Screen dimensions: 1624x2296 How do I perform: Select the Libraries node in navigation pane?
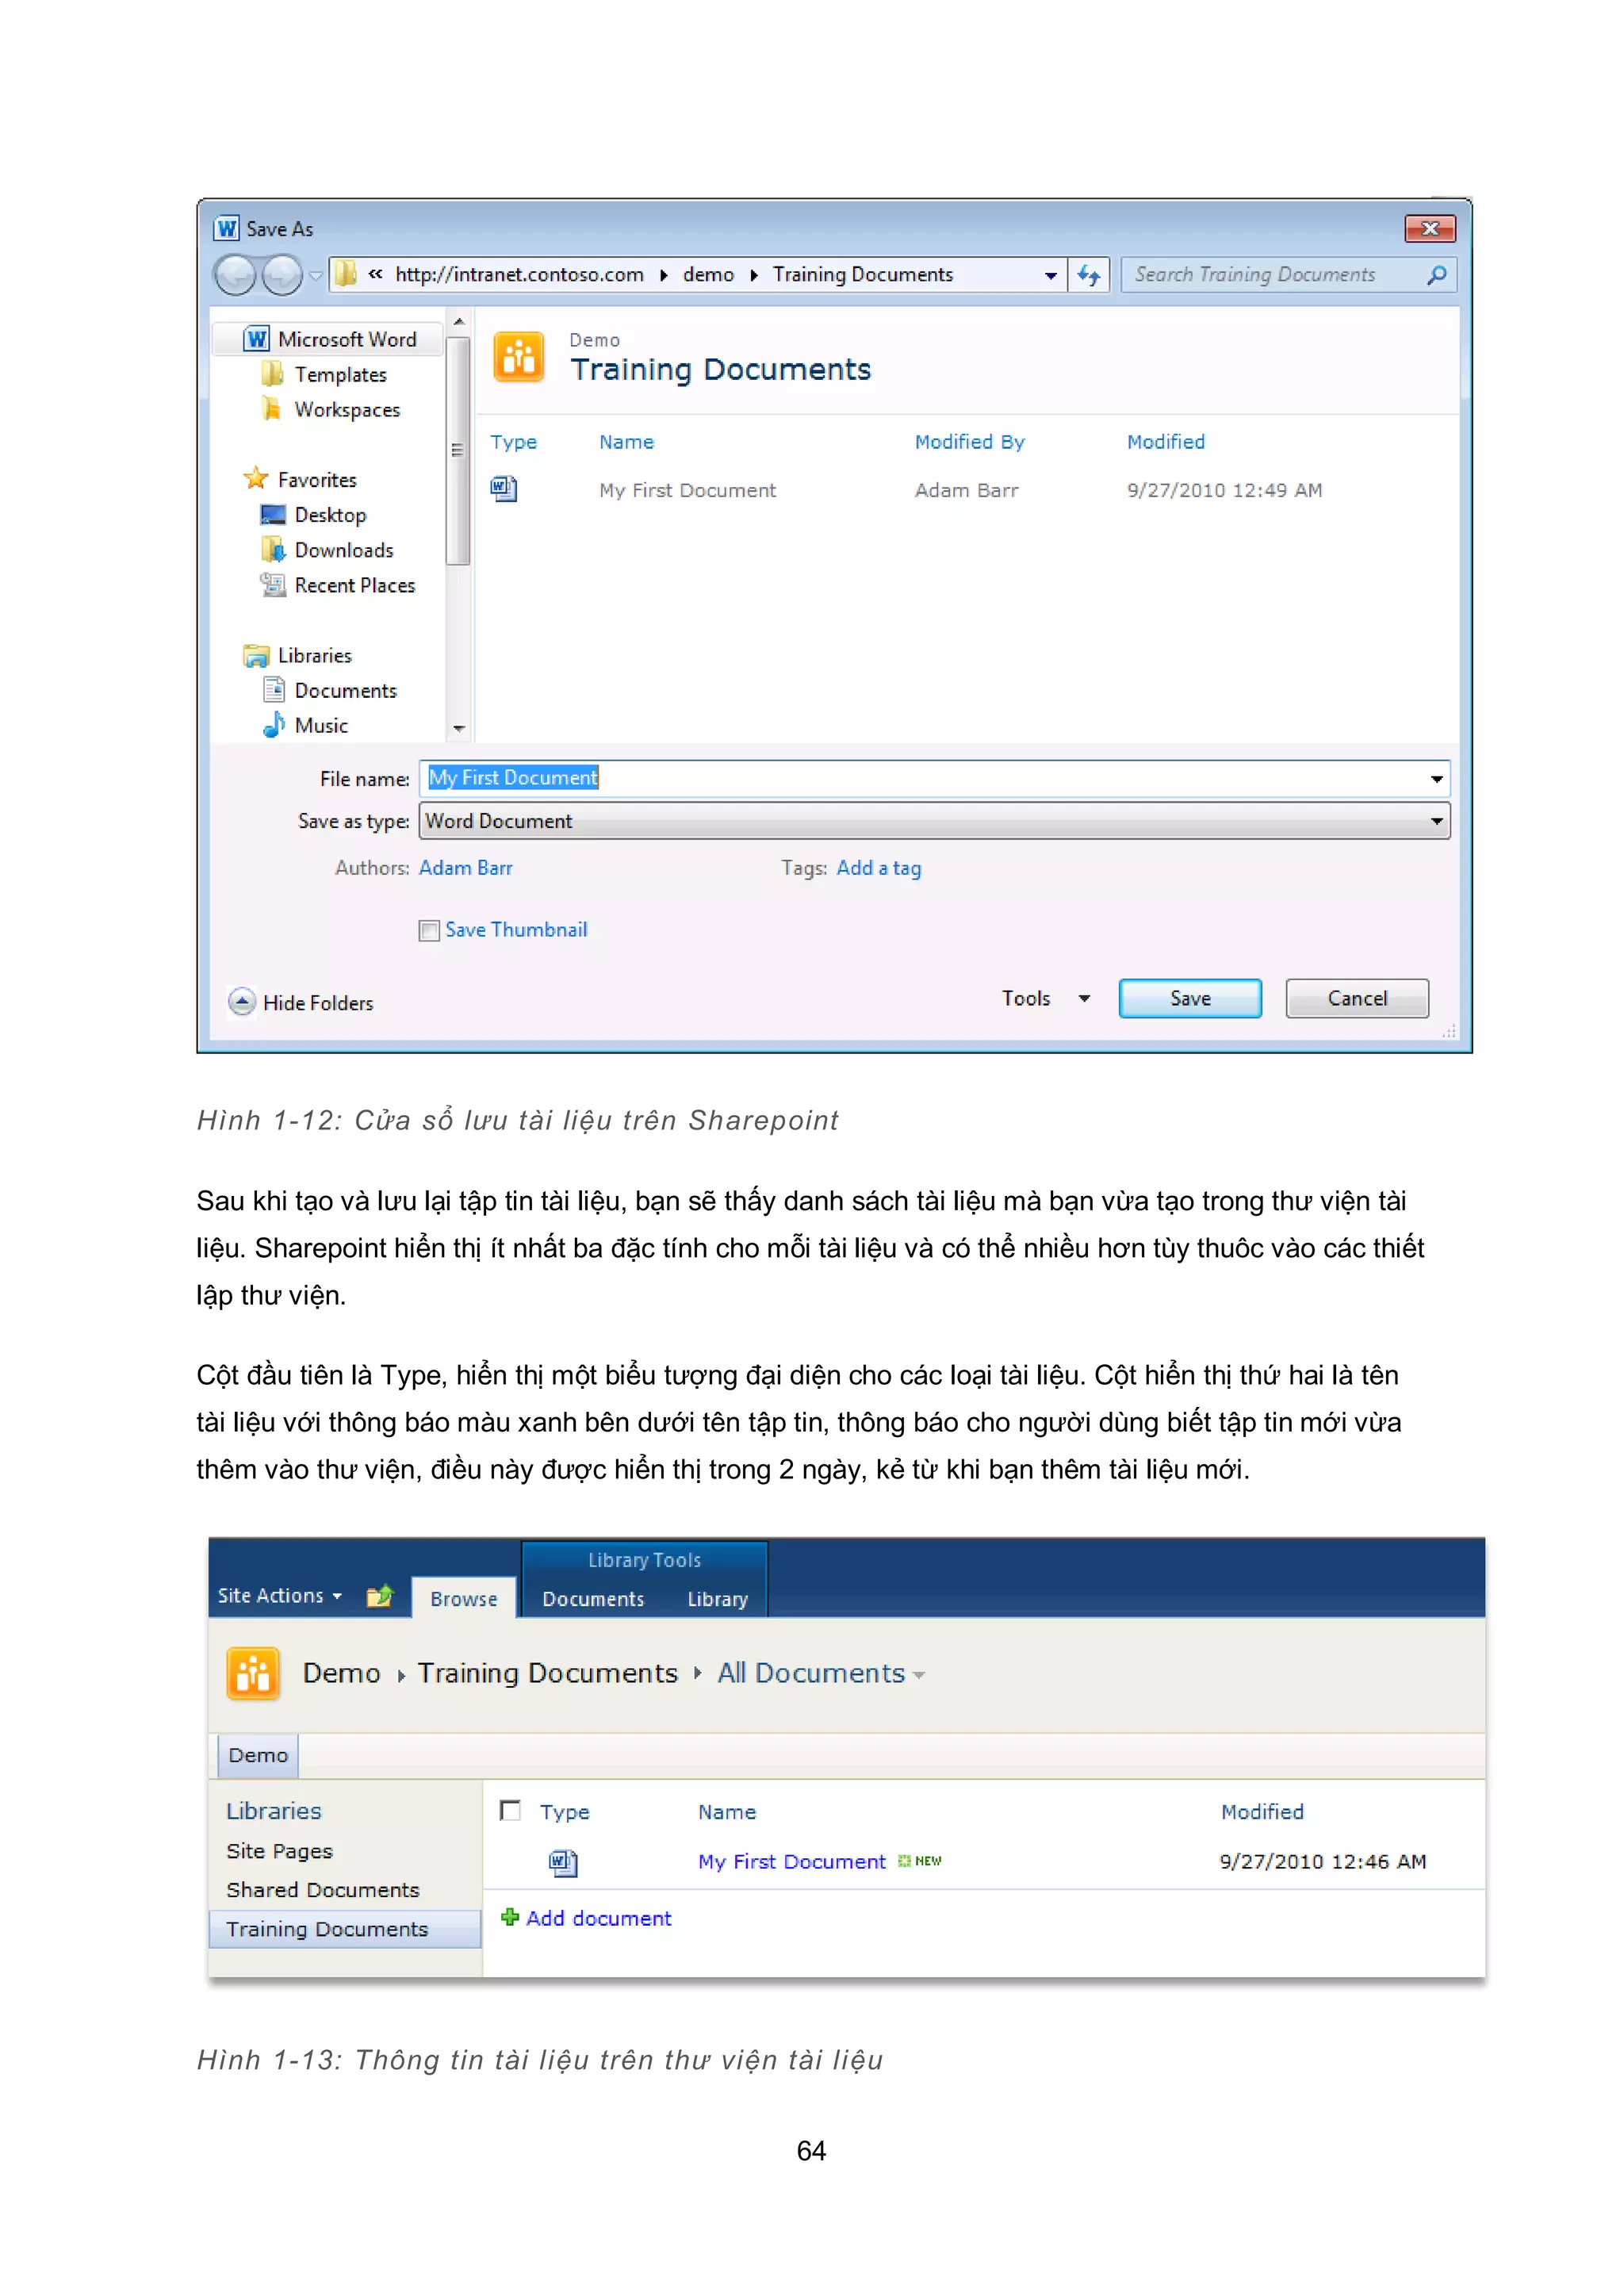298,656
